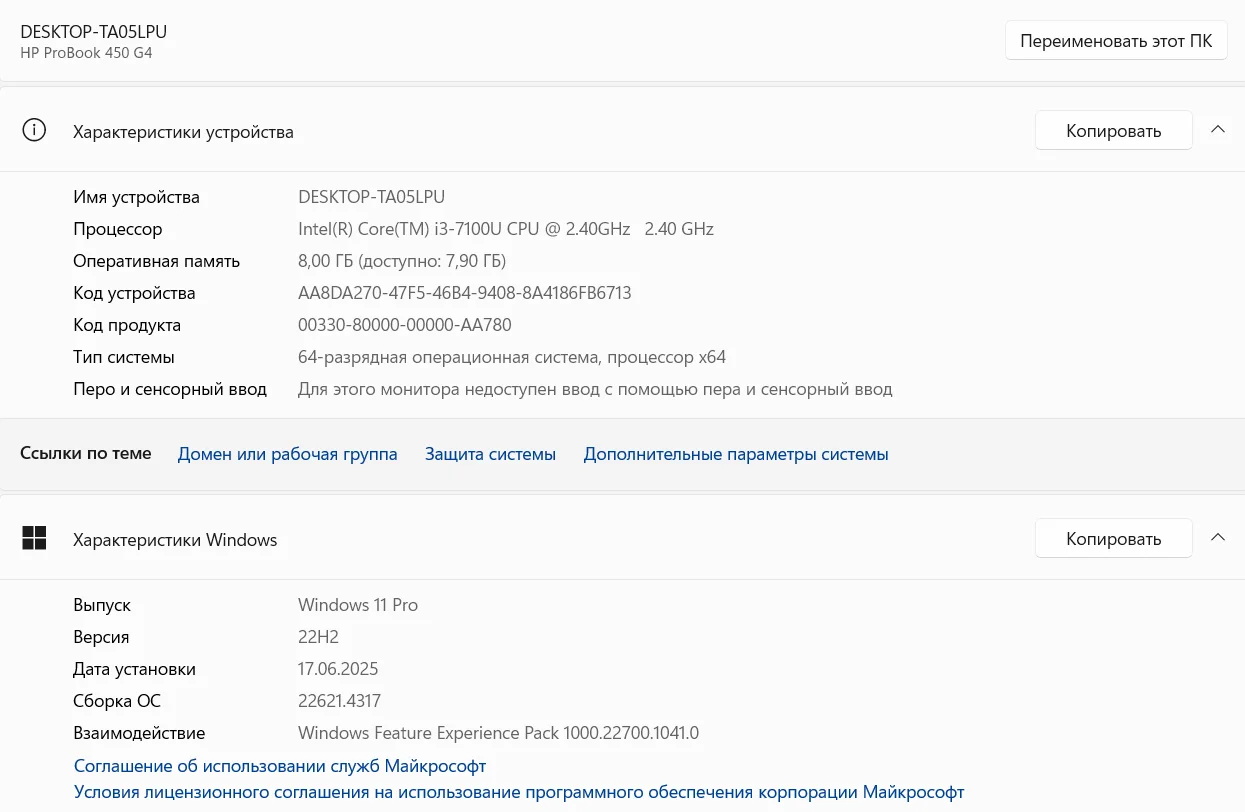Click Переименовать этот ПК button
The height and width of the screenshot is (812, 1245).
tap(1116, 41)
